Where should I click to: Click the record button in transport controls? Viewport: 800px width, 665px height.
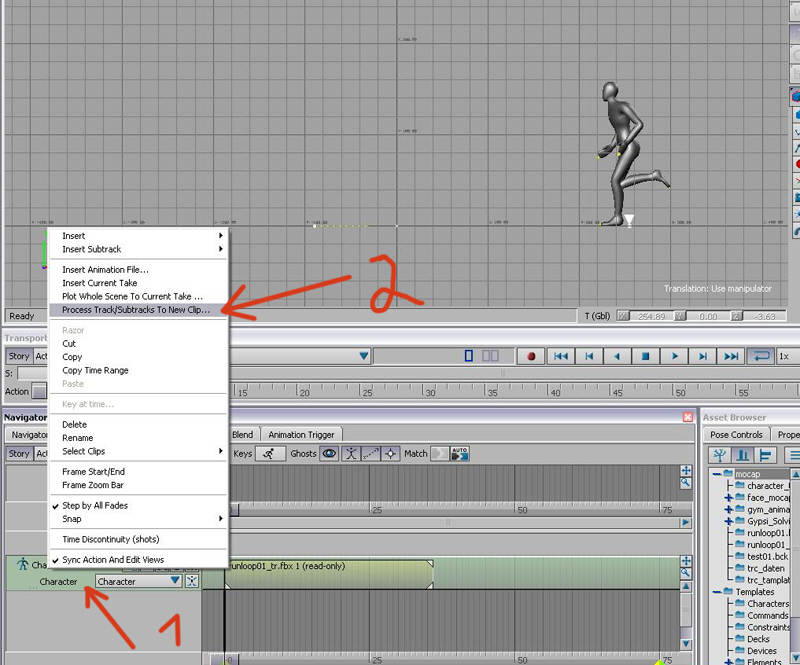click(x=532, y=356)
